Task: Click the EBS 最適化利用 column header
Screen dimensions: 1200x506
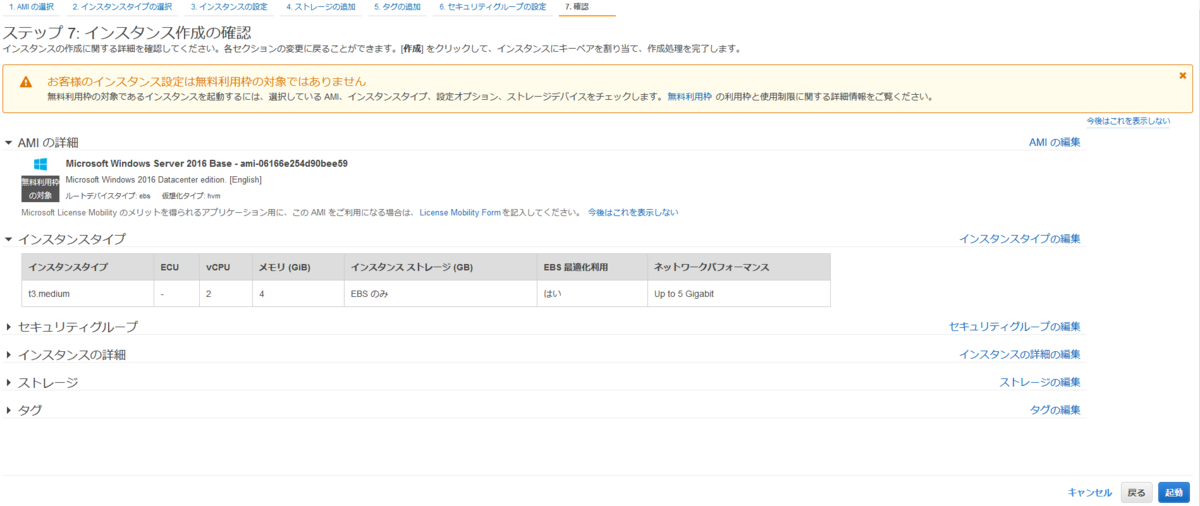Action: tap(591, 267)
